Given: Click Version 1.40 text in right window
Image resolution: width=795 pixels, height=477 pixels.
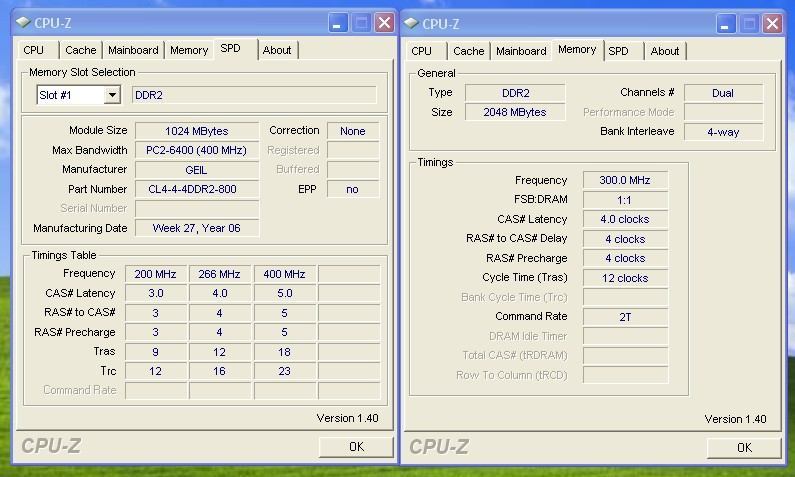Looking at the screenshot, I should point(735,419).
